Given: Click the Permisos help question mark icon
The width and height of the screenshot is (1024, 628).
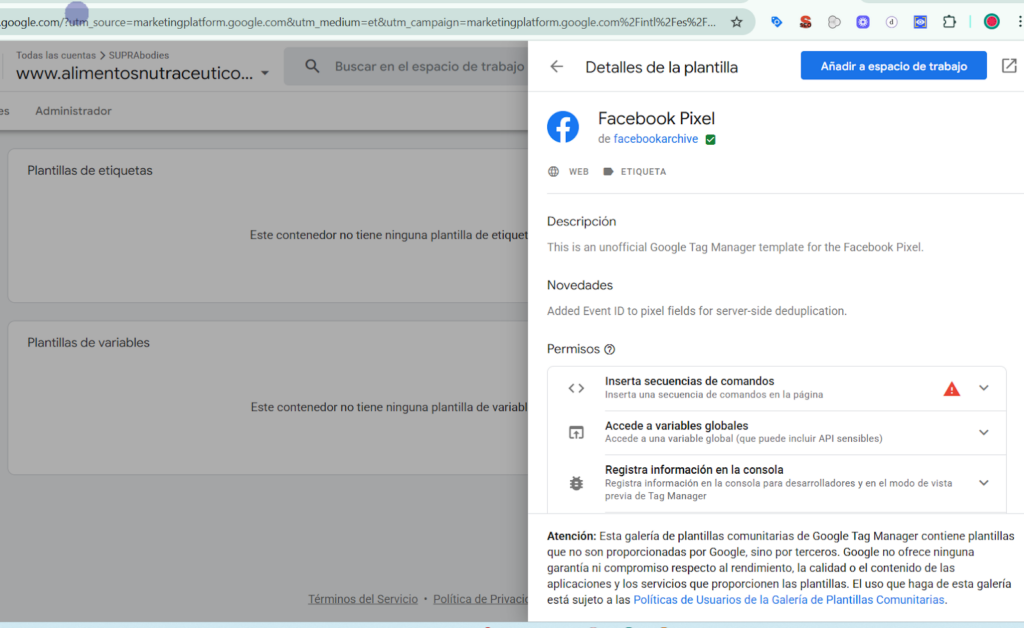Looking at the screenshot, I should pyautogui.click(x=610, y=350).
